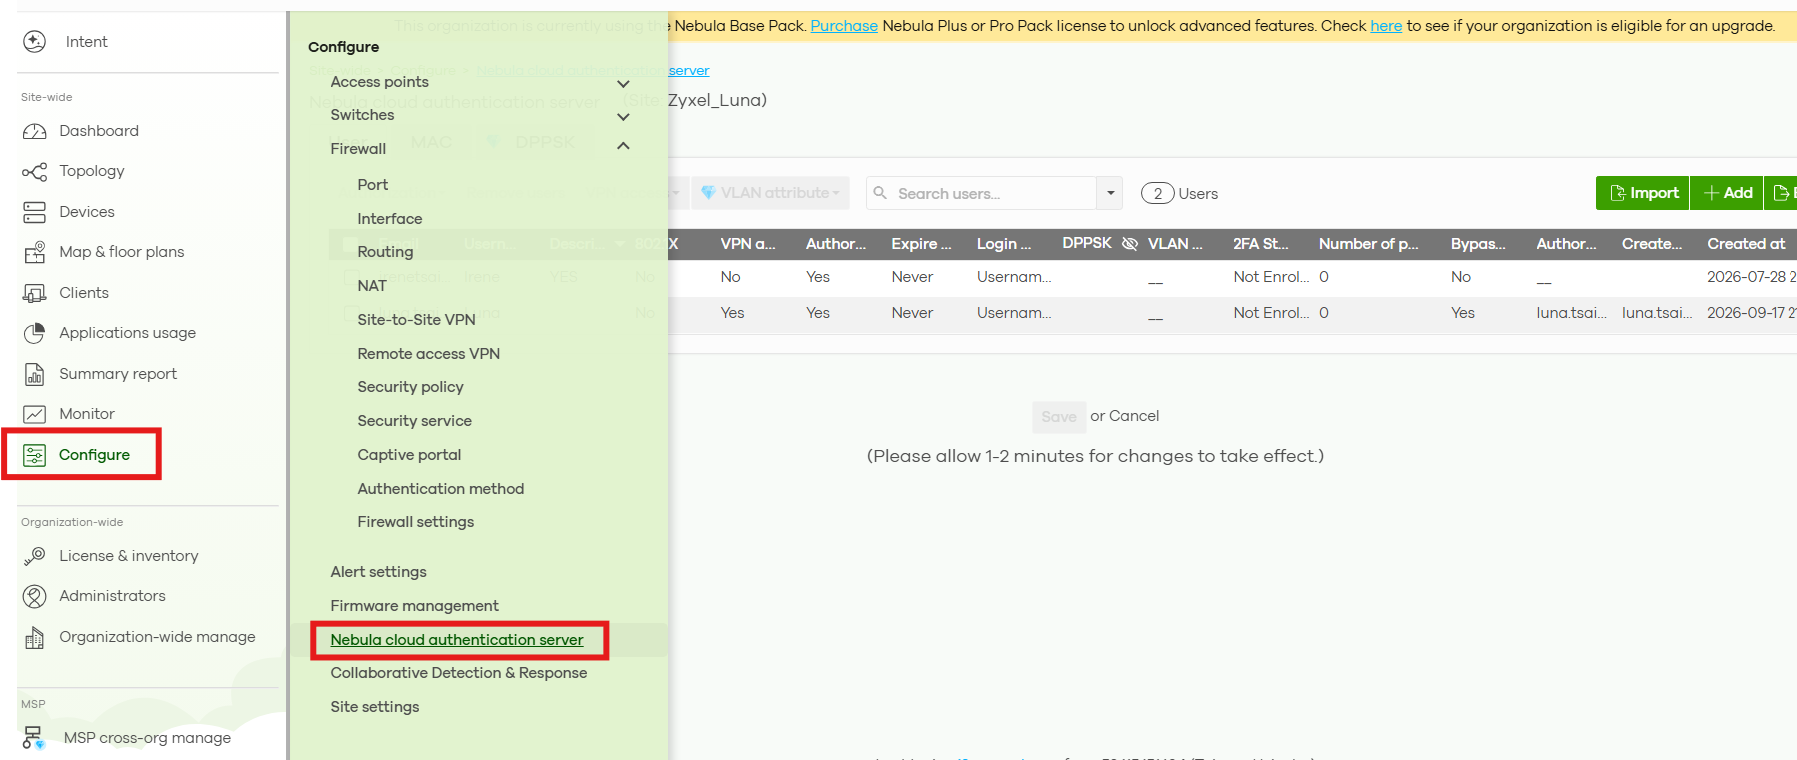
Task: Collapse the Firewall submenu chevron
Action: pos(623,146)
